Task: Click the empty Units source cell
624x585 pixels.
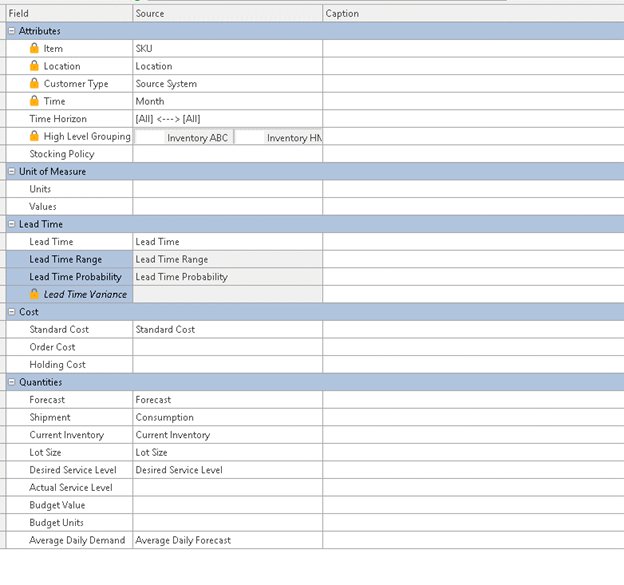Action: pyautogui.click(x=227, y=189)
